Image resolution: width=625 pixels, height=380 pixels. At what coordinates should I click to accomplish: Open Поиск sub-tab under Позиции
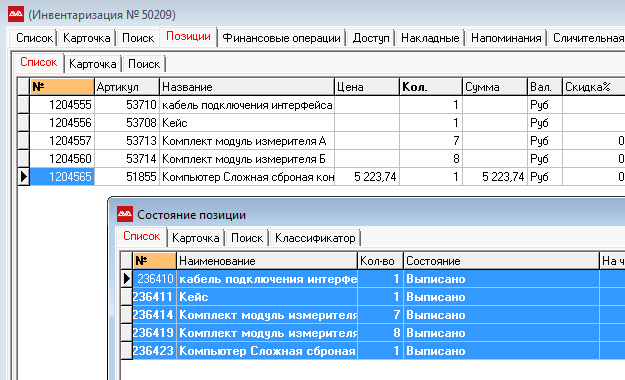click(x=144, y=64)
